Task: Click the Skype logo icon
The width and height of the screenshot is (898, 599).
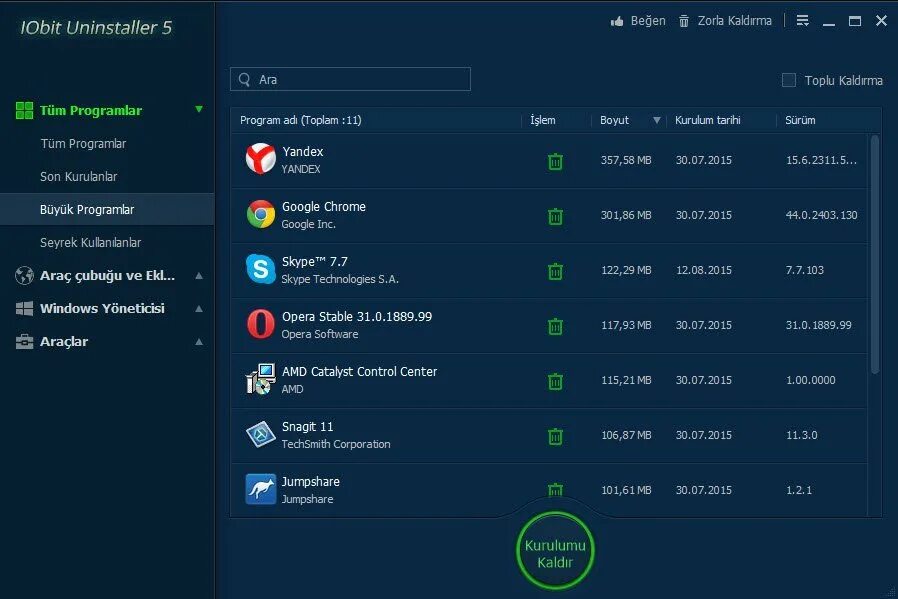Action: (261, 269)
